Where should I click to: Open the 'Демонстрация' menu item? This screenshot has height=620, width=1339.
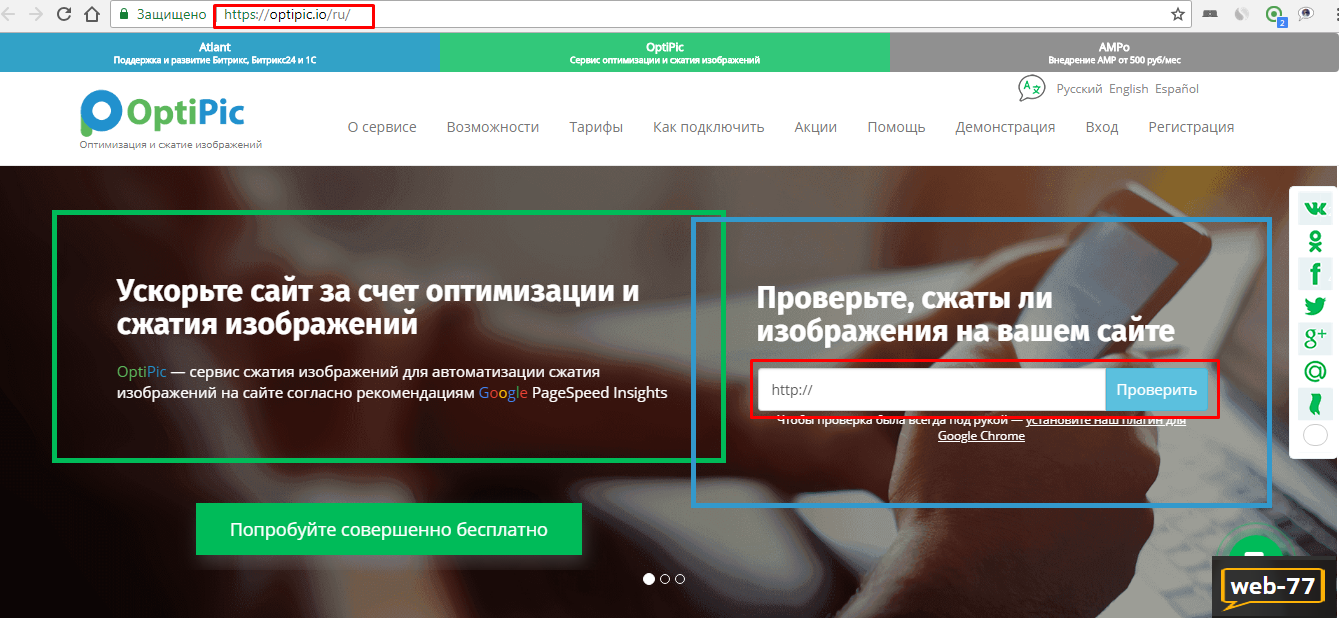tap(1005, 127)
